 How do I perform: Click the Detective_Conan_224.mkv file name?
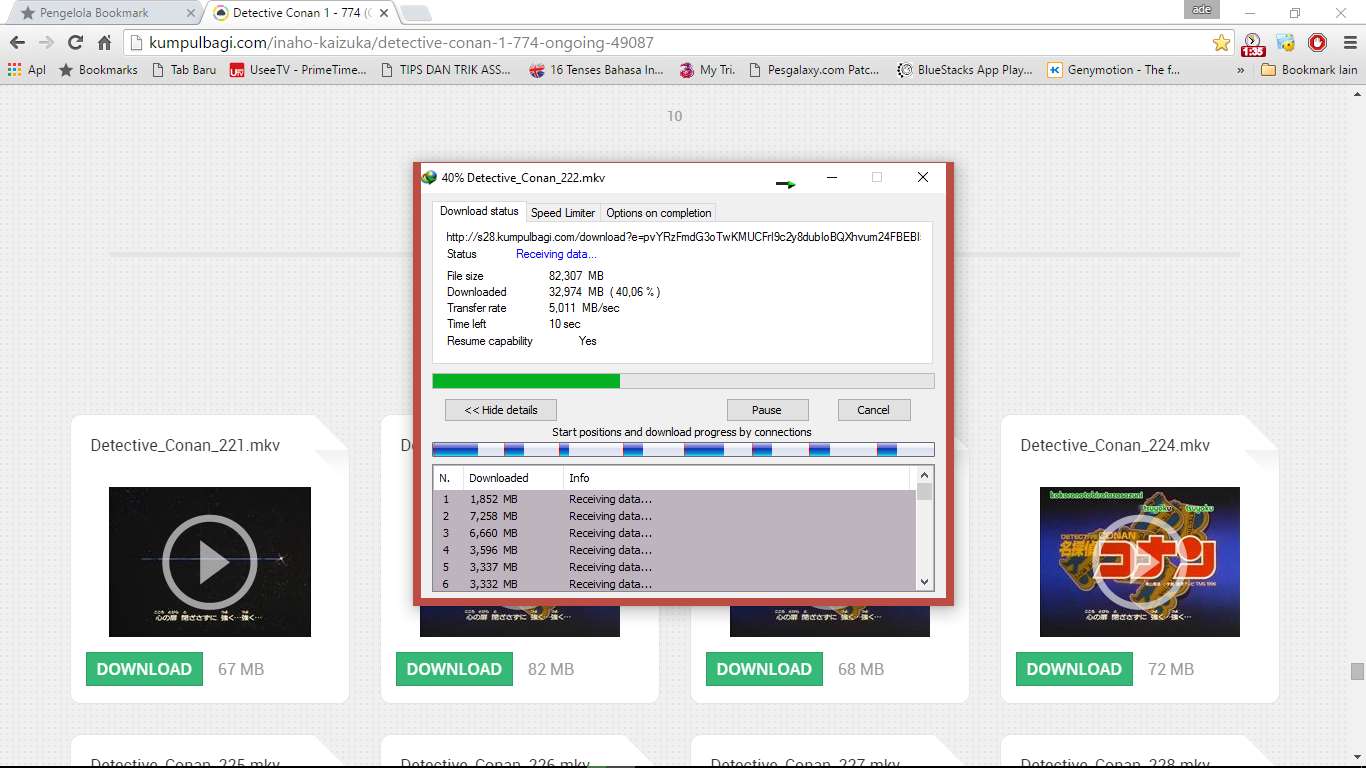point(1115,445)
